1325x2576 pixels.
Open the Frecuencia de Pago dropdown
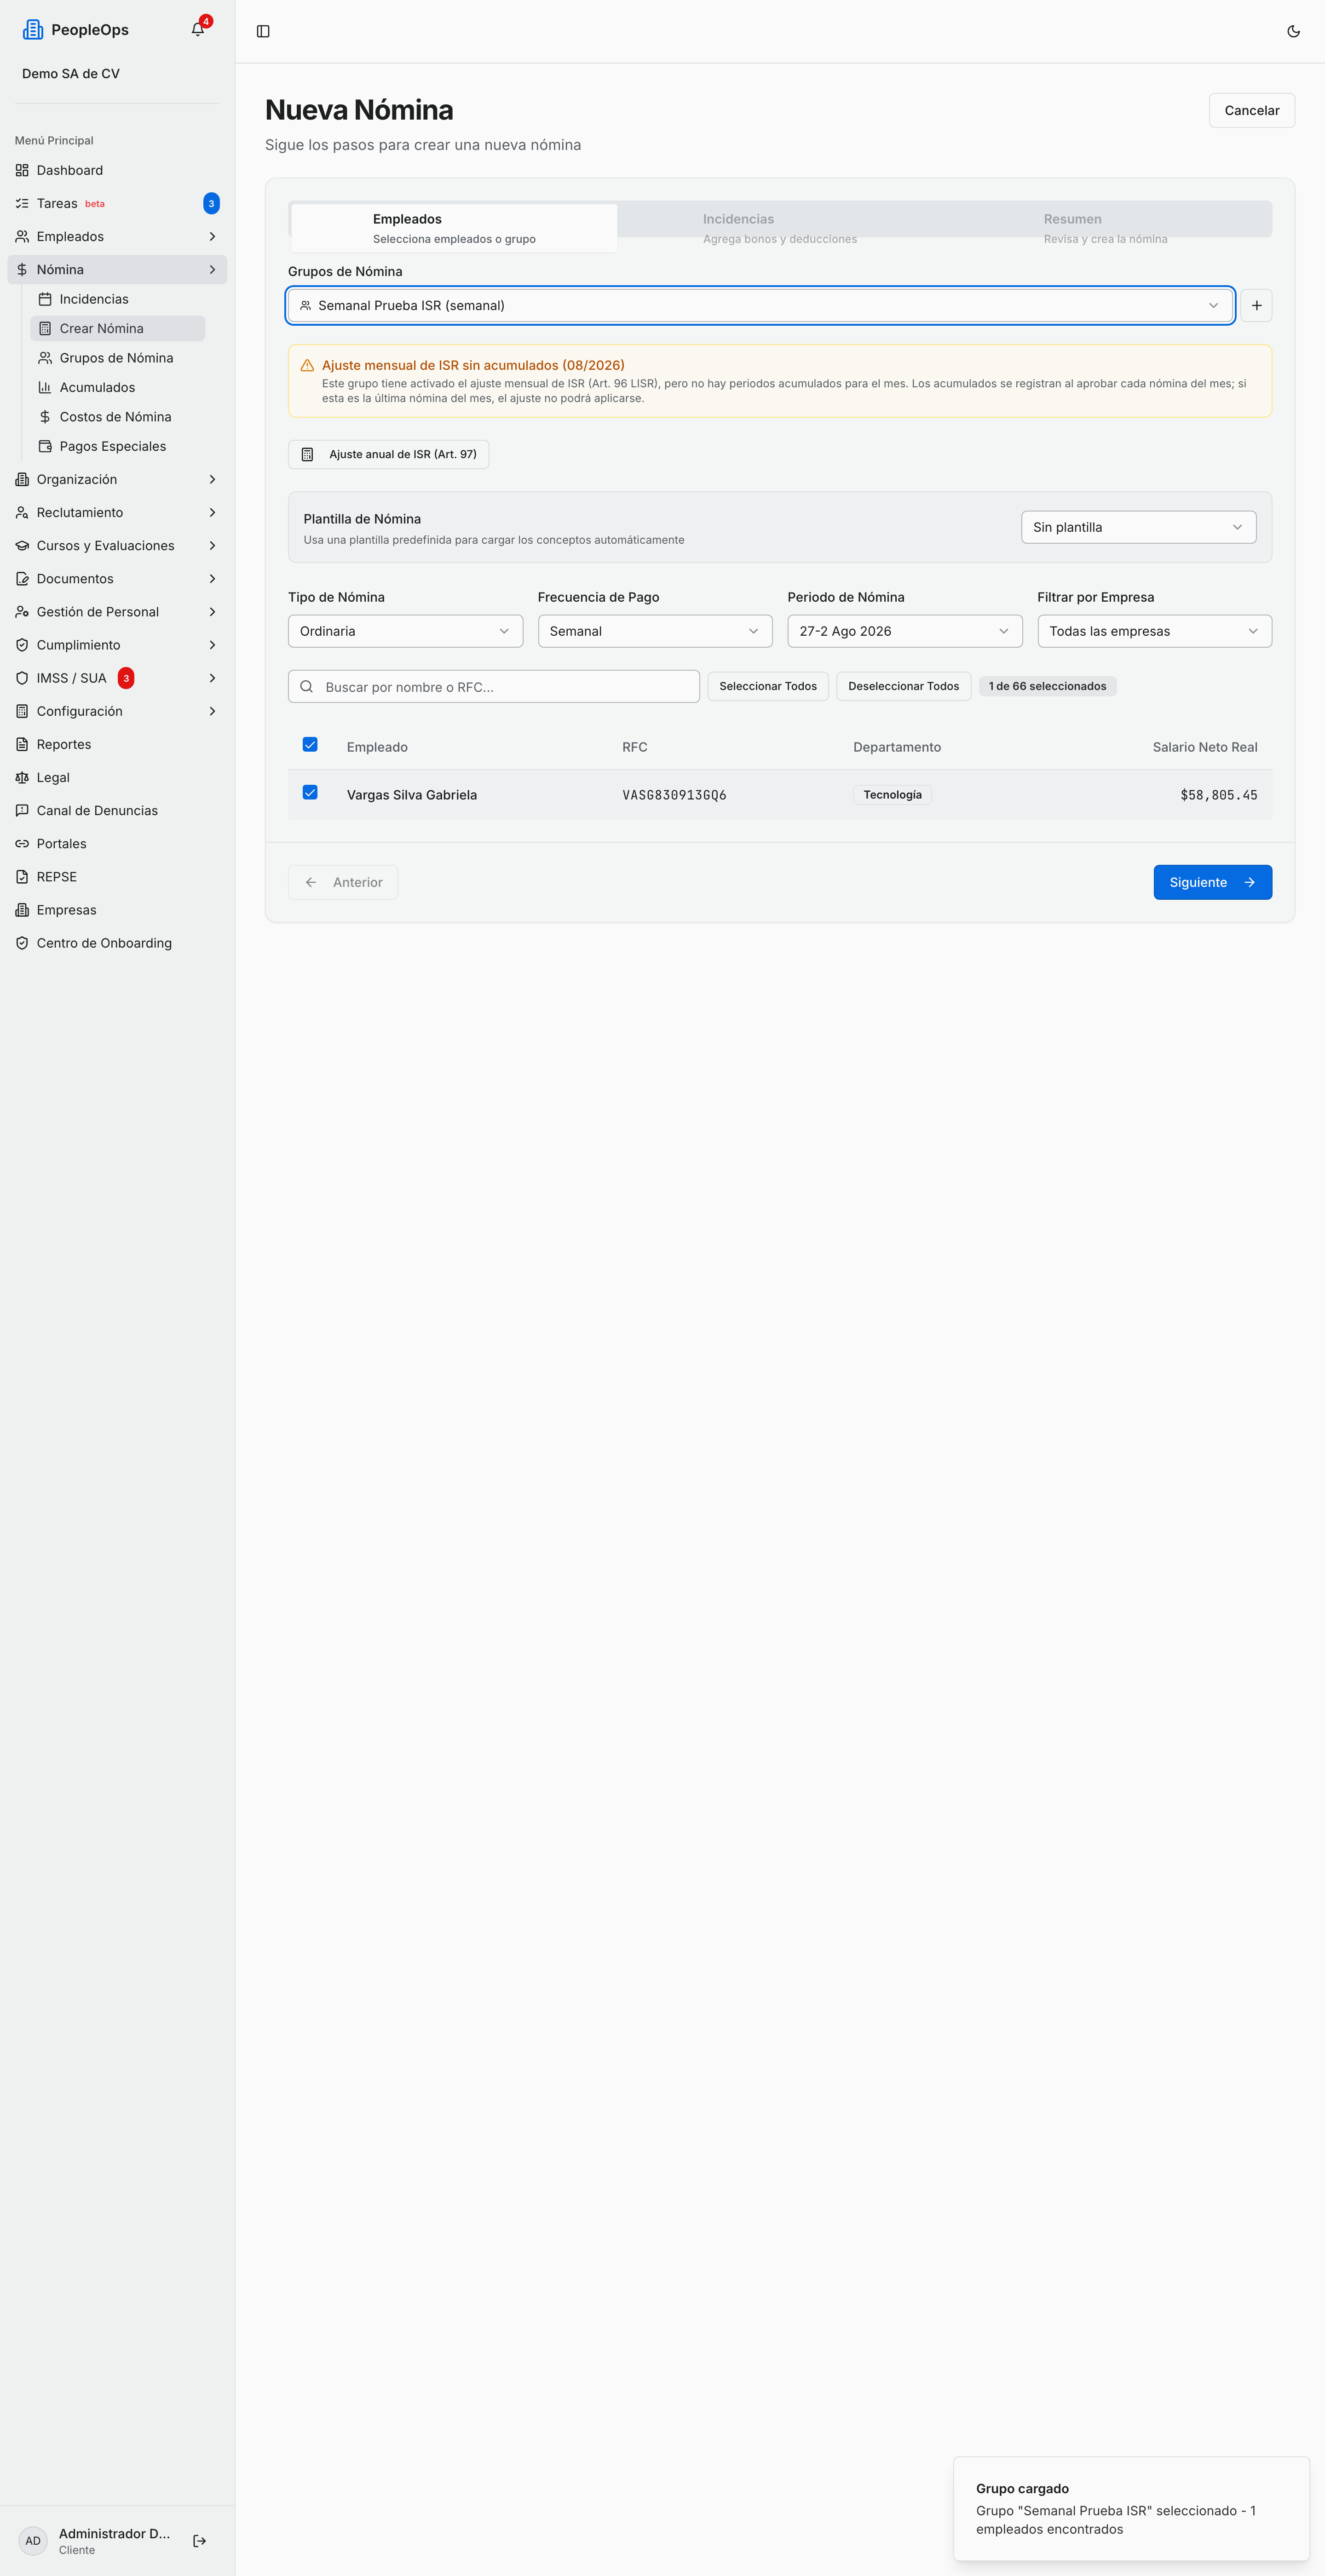point(655,631)
